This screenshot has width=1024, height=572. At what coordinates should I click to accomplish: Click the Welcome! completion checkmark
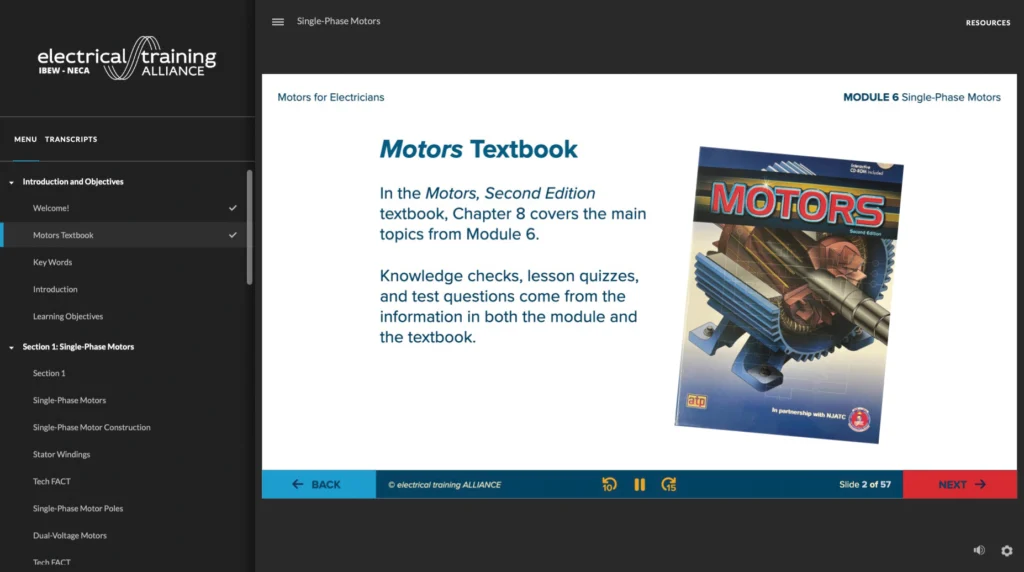tap(232, 208)
